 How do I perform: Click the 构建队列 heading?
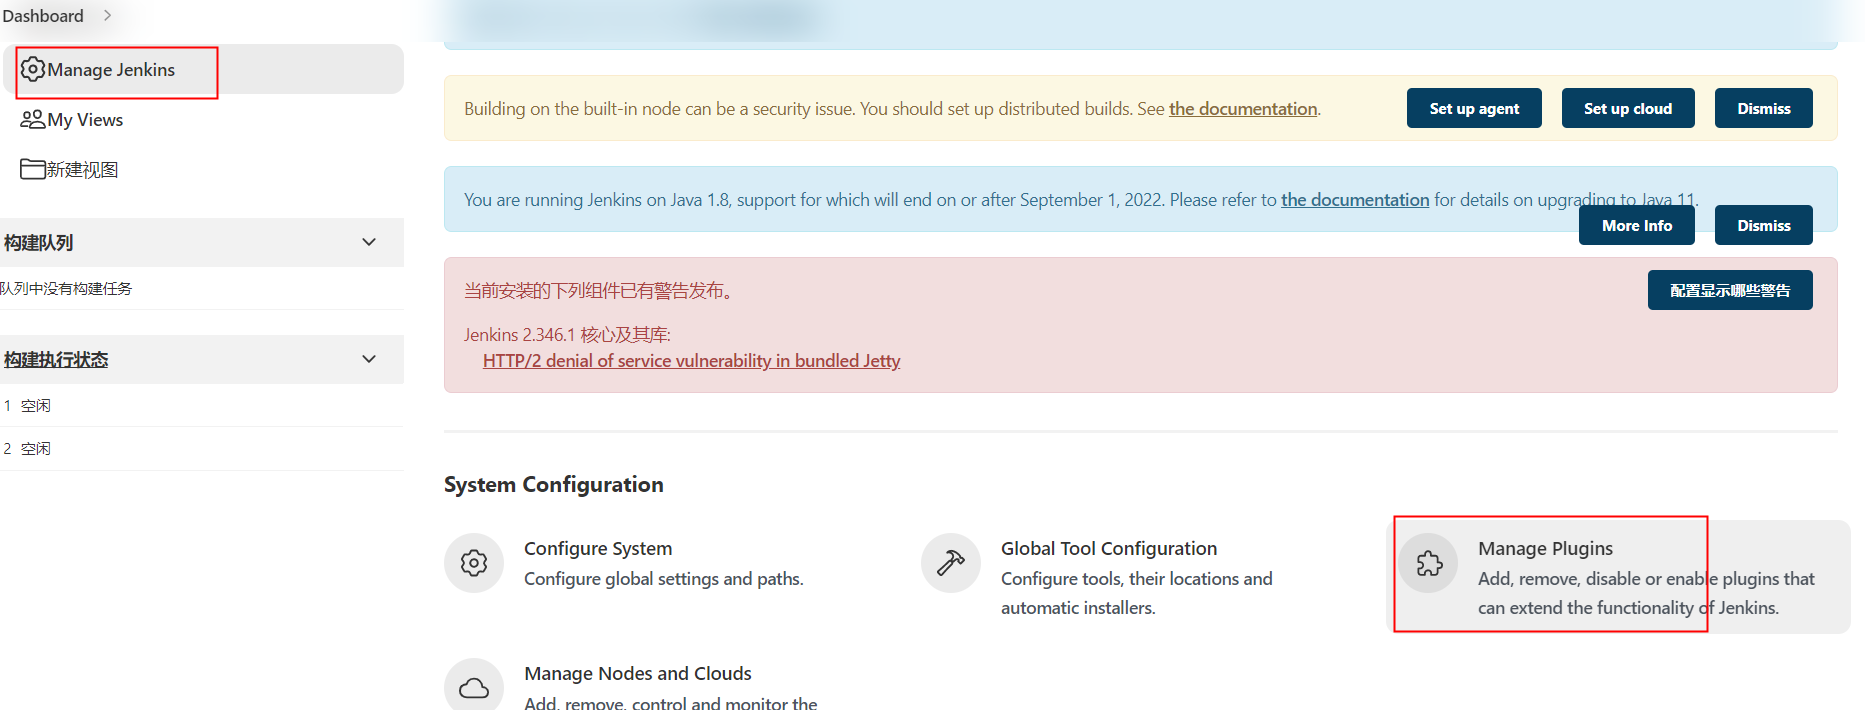38,242
